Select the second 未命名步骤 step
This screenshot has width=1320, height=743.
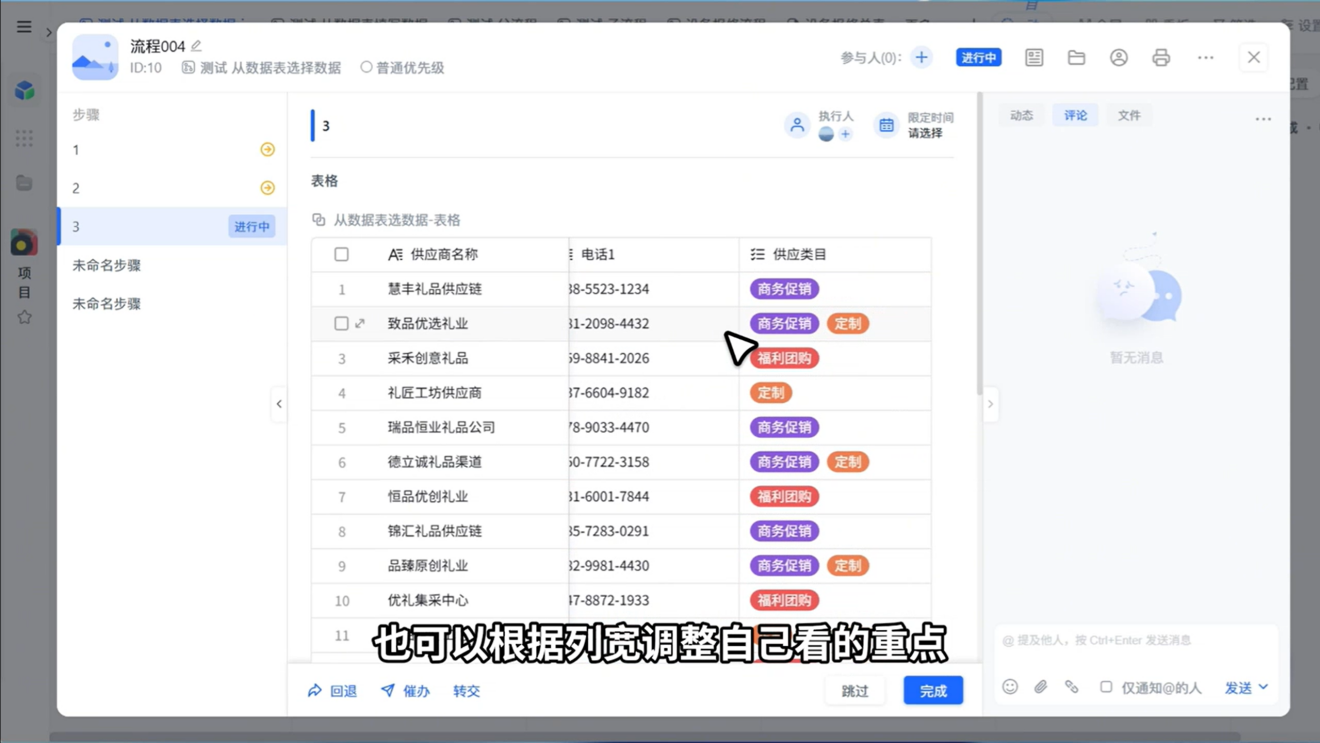point(172,304)
